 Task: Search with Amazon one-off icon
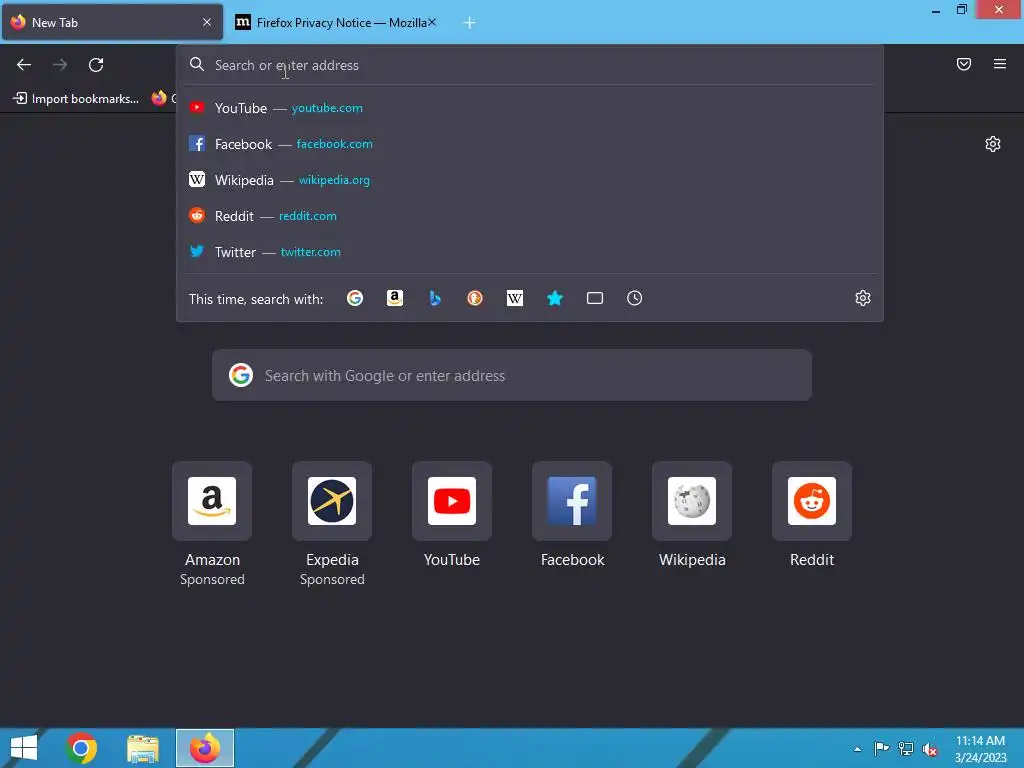(x=394, y=298)
